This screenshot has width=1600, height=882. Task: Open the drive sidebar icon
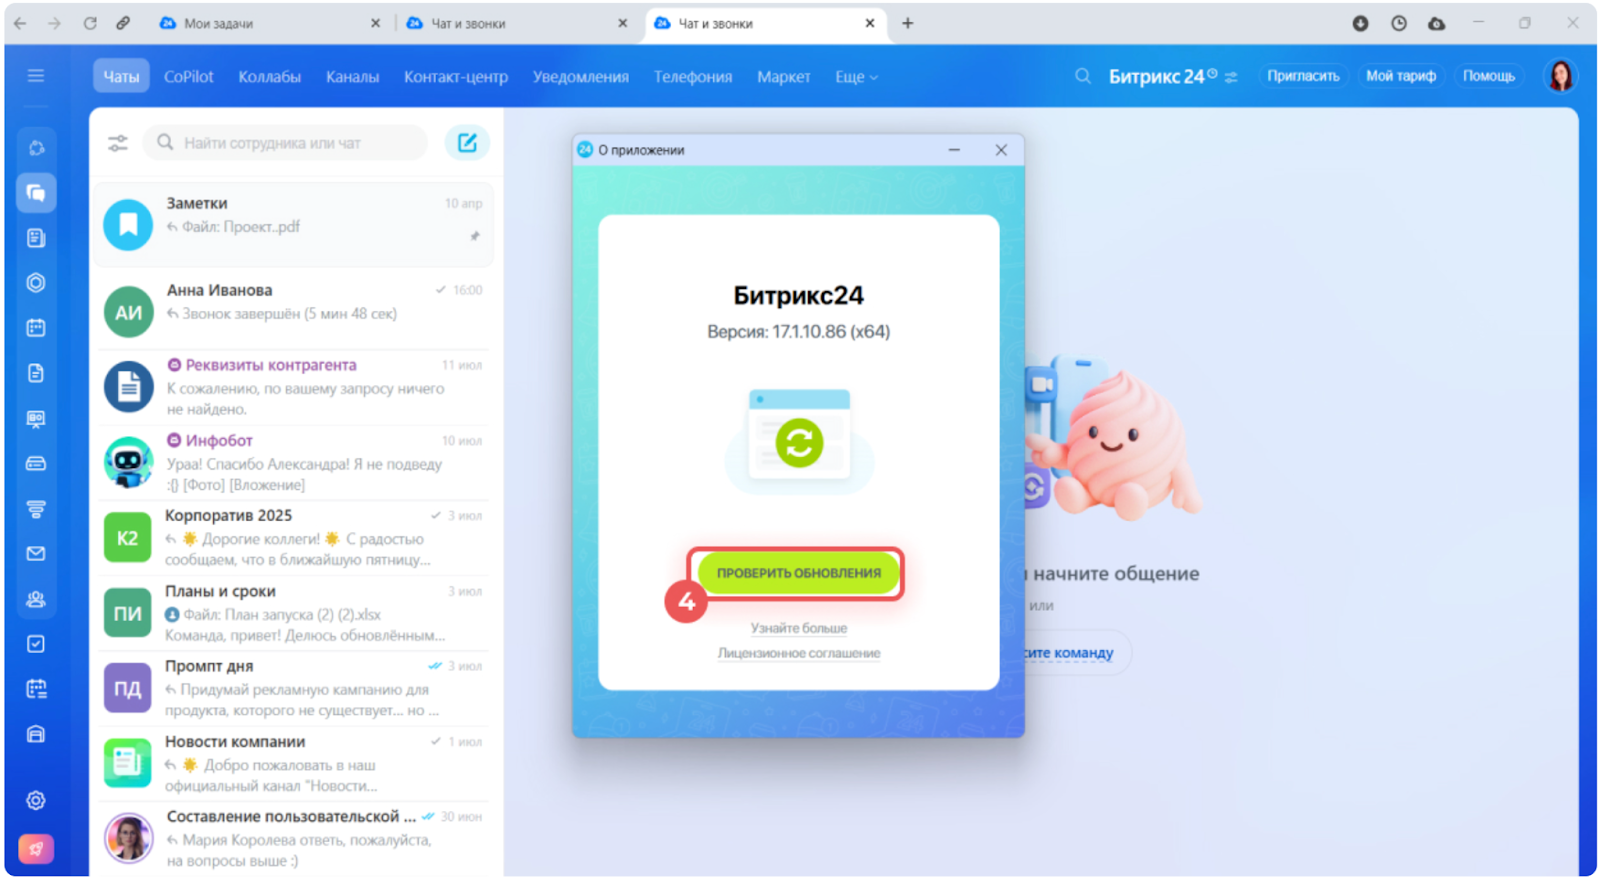pyautogui.click(x=36, y=464)
